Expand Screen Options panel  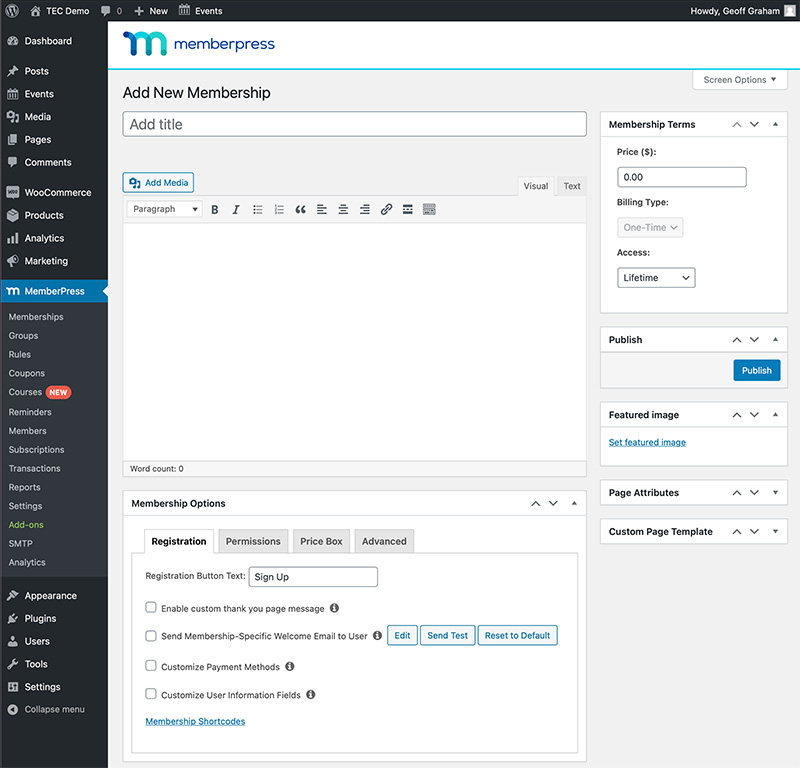[x=739, y=80]
